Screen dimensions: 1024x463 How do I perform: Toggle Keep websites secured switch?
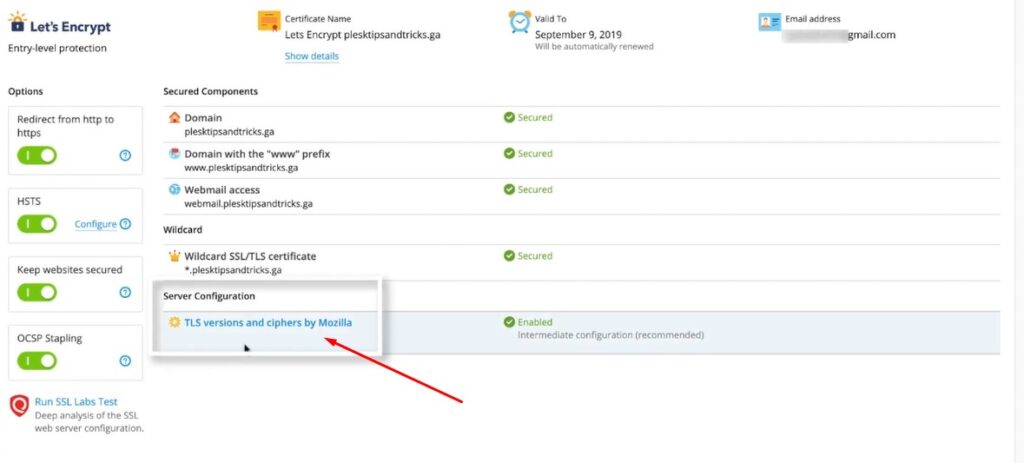pos(37,293)
